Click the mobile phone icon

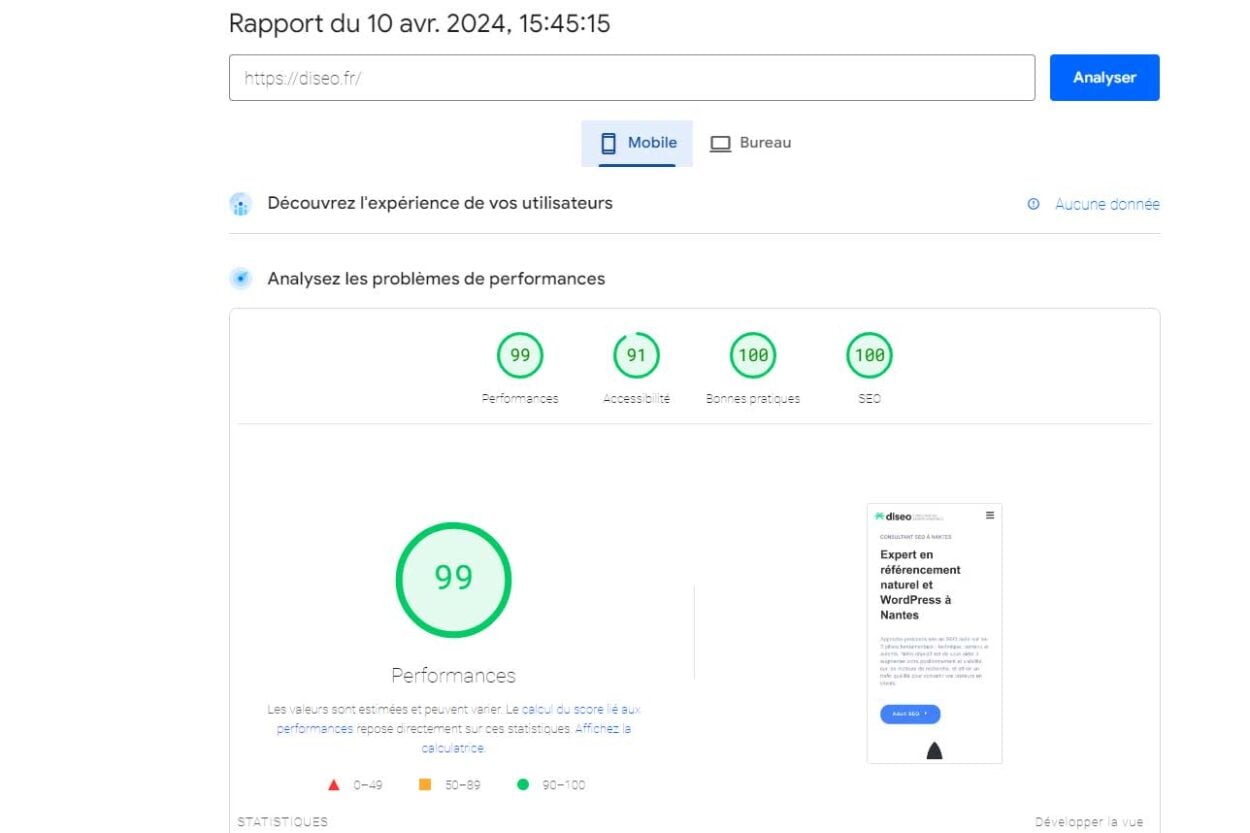(x=608, y=143)
